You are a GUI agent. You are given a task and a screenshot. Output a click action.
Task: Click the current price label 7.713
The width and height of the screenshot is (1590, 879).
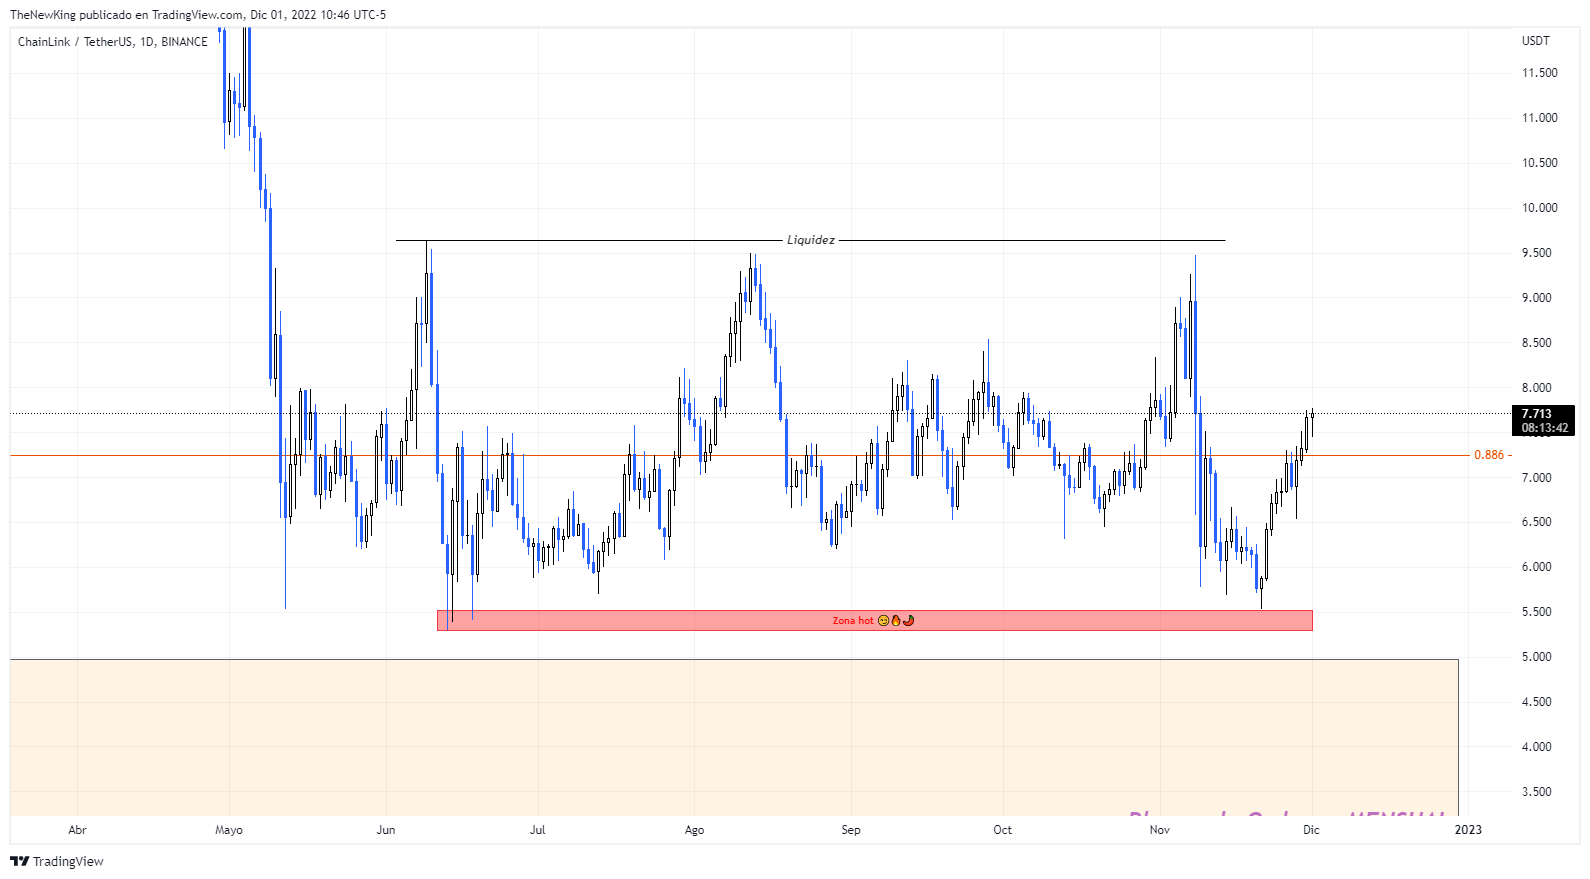click(1537, 414)
